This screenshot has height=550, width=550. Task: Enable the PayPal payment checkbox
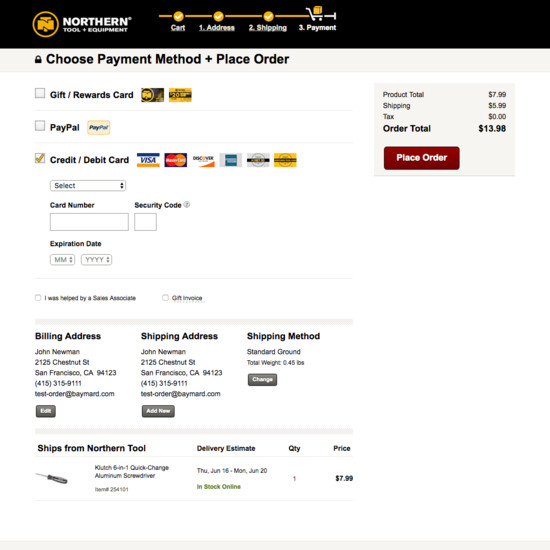(40, 126)
